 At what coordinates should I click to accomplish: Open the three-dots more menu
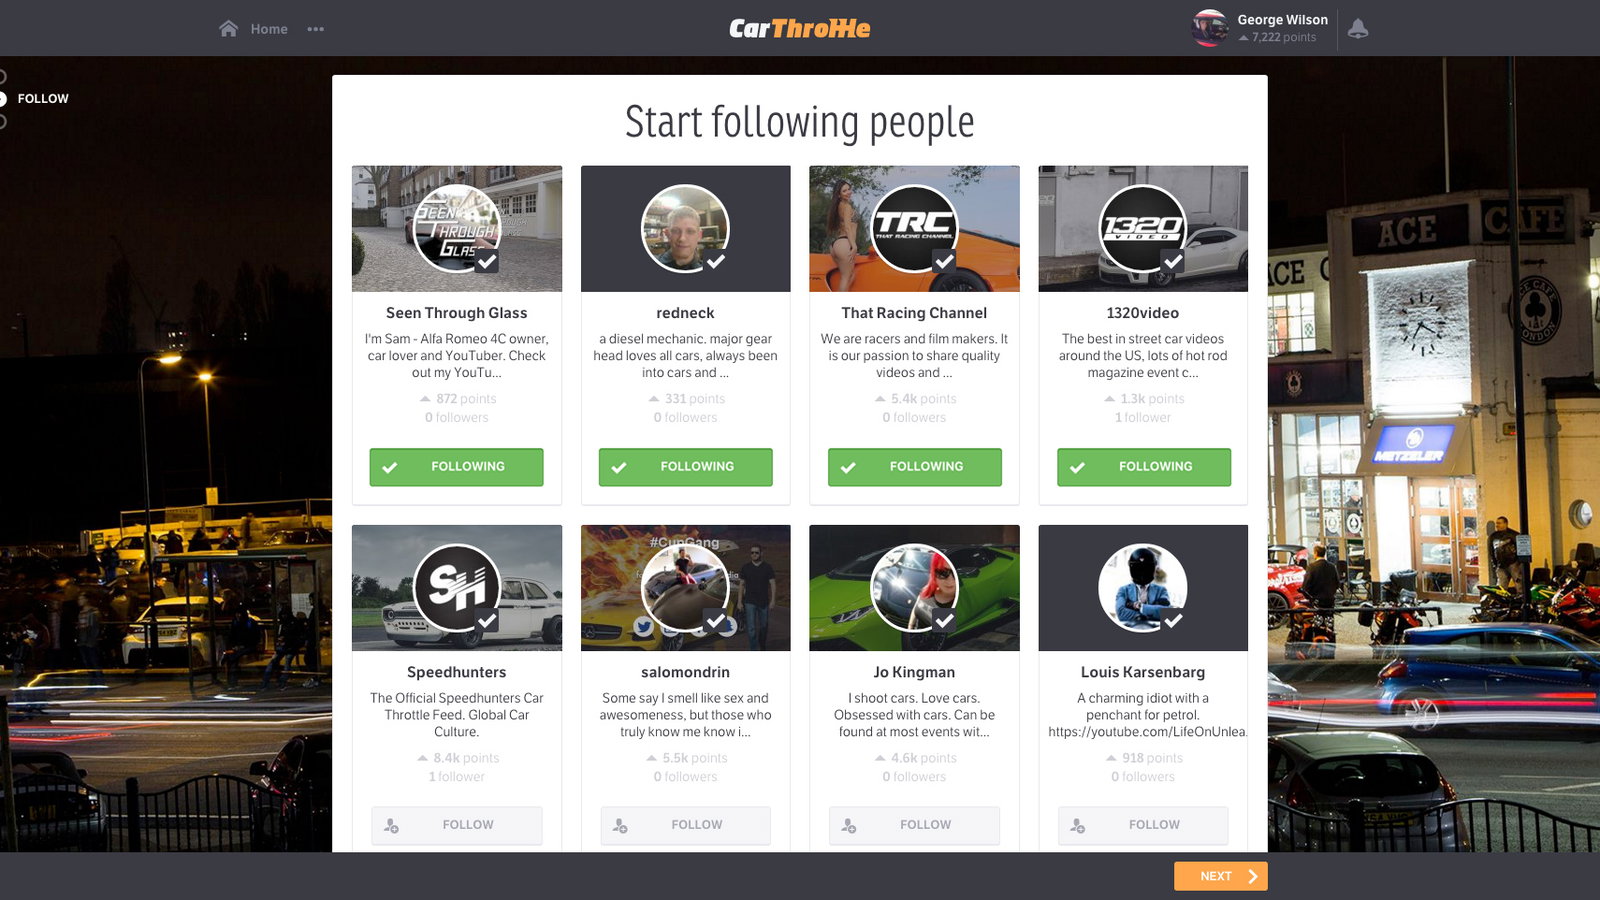tap(316, 29)
